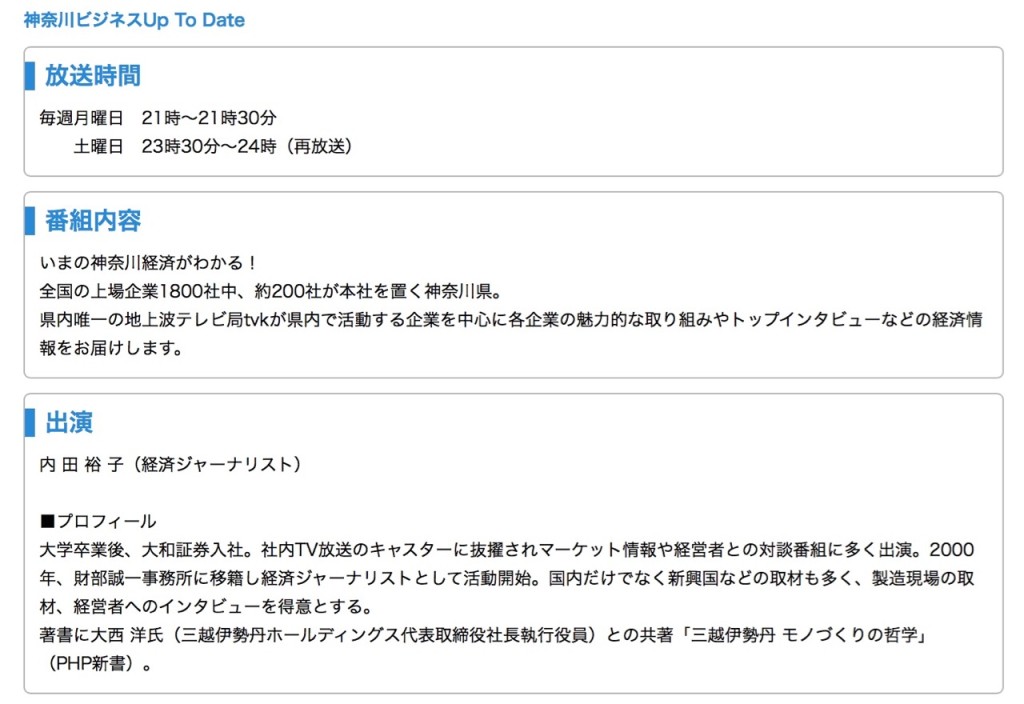This screenshot has width=1024, height=704.
Task: Click the いまの神奈川経済がわかる！ line
Action: coord(149,263)
